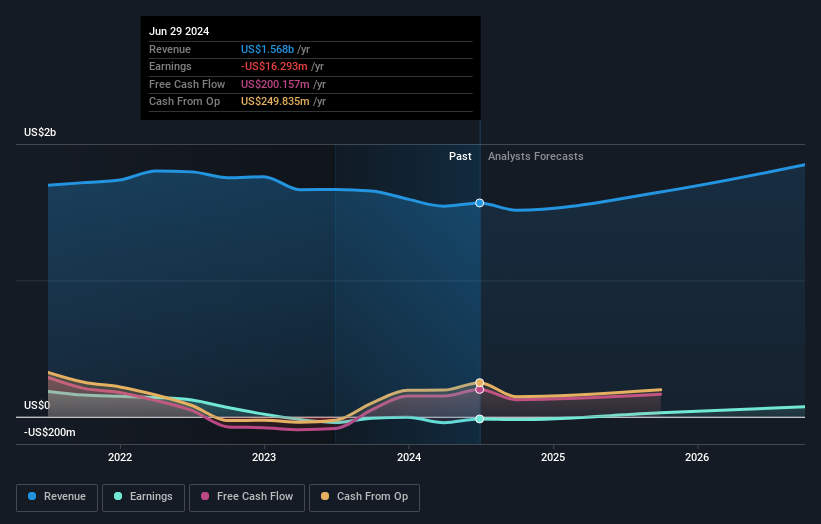
Task: Click the 2022 x-axis label
Action: 120,457
